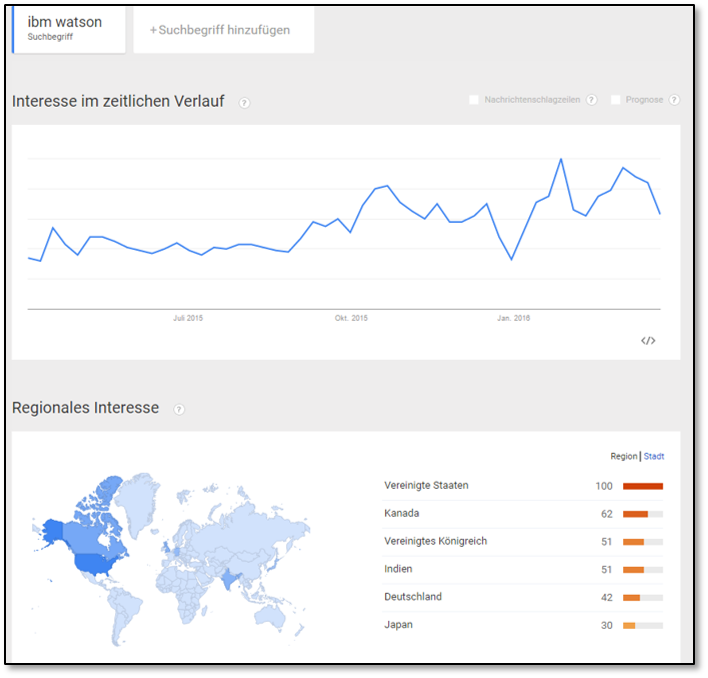Image resolution: width=708 pixels, height=678 pixels.
Task: Select 'Japan' in region list
Action: 398,625
